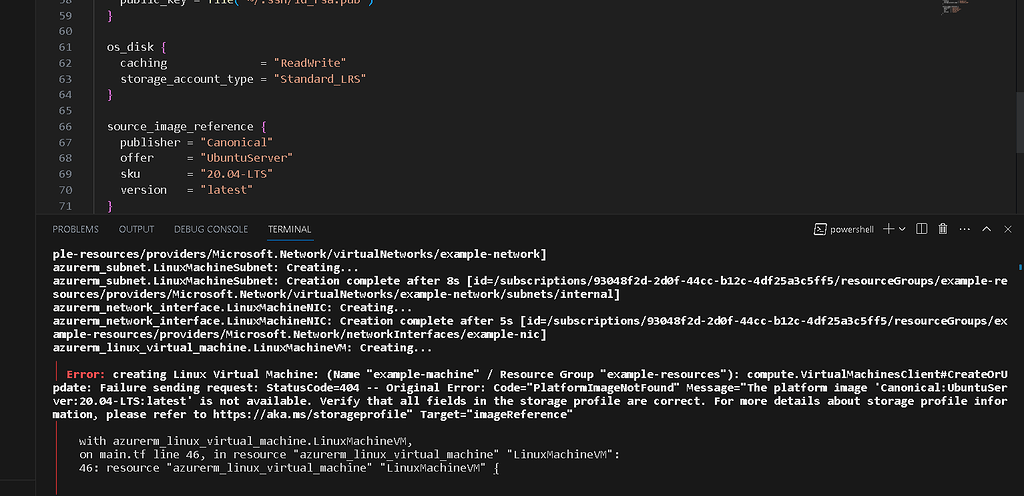Select the Terminal tab
The width and height of the screenshot is (1024, 496).
pyautogui.click(x=289, y=229)
